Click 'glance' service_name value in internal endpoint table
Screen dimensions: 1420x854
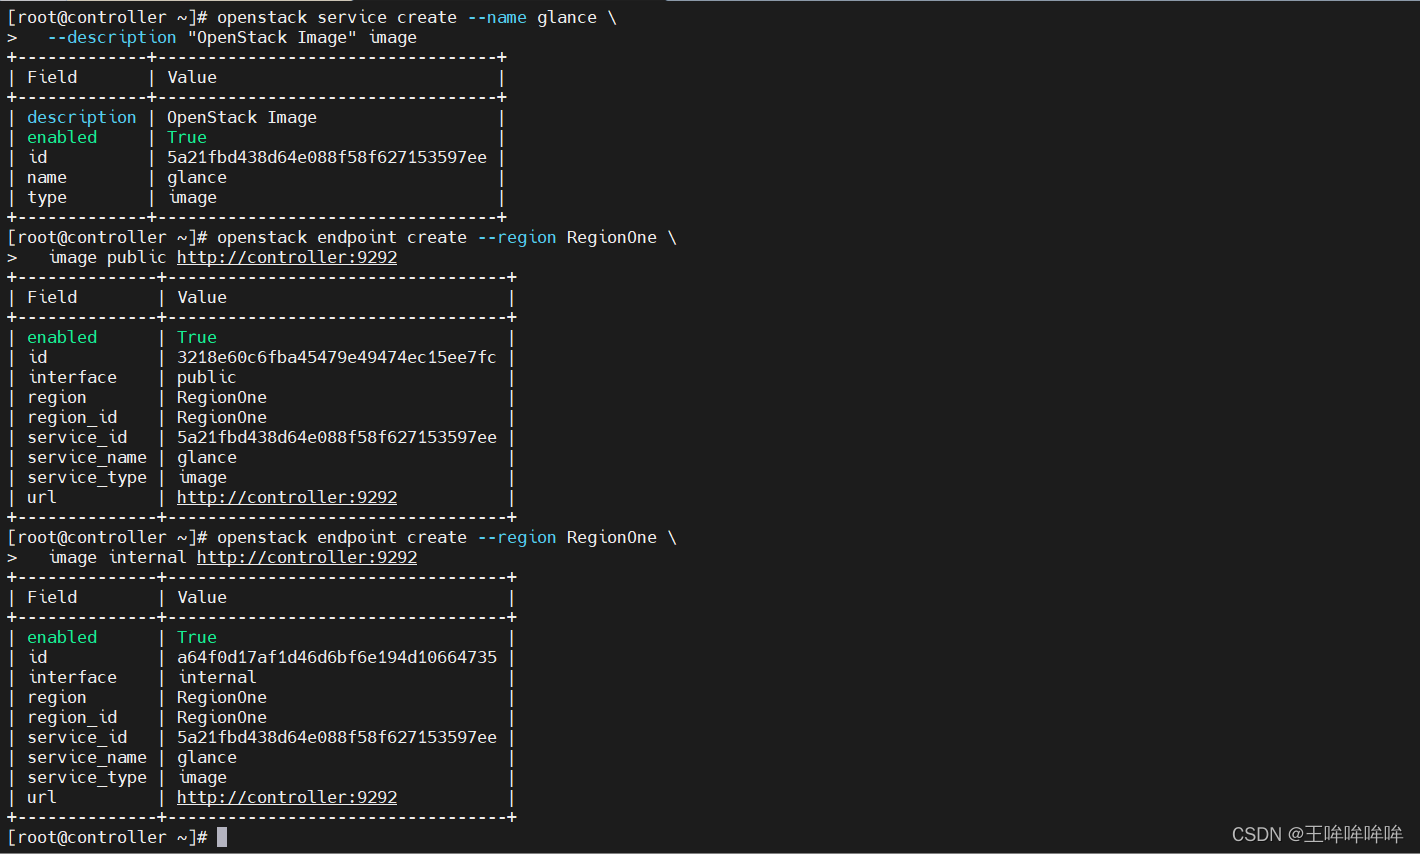pyautogui.click(x=207, y=757)
